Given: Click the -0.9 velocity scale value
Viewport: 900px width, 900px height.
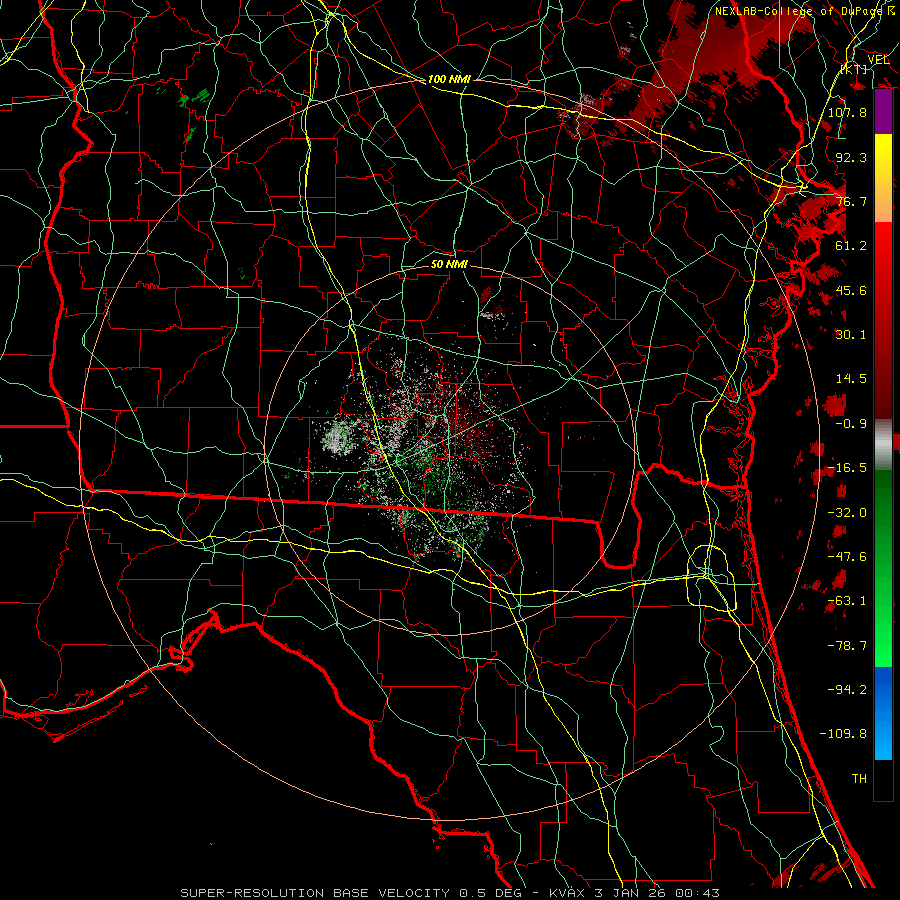Looking at the screenshot, I should pyautogui.click(x=851, y=424).
